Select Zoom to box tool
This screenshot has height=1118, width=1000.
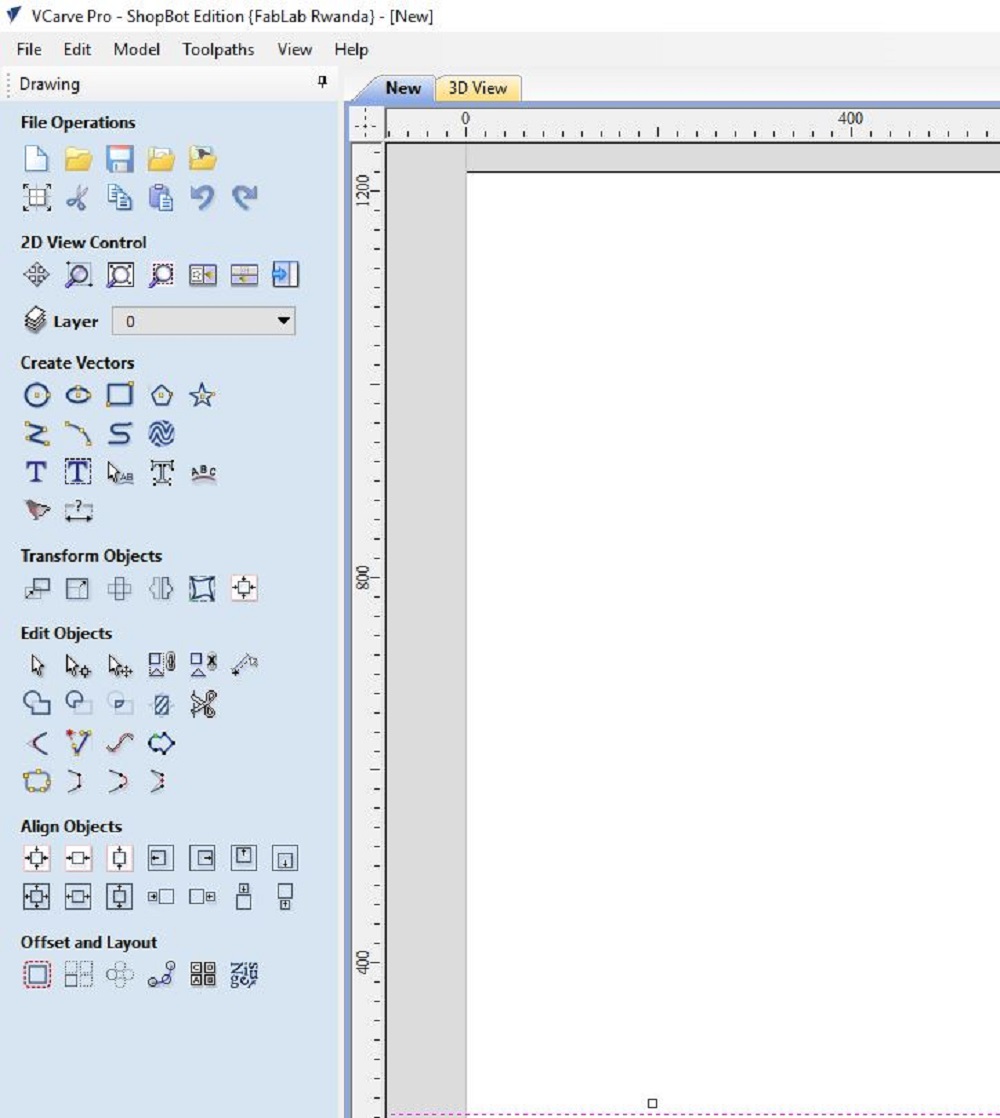[x=78, y=275]
